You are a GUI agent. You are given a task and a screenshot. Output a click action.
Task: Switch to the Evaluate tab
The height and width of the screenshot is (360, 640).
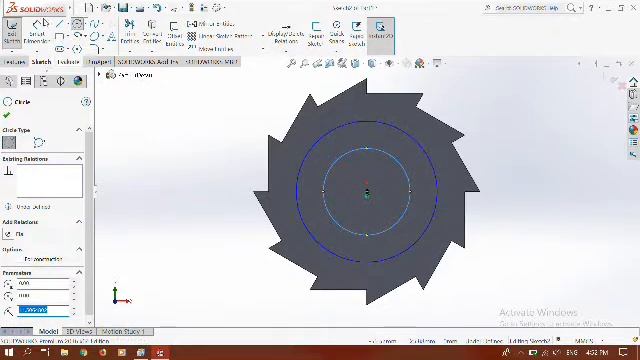tap(68, 62)
